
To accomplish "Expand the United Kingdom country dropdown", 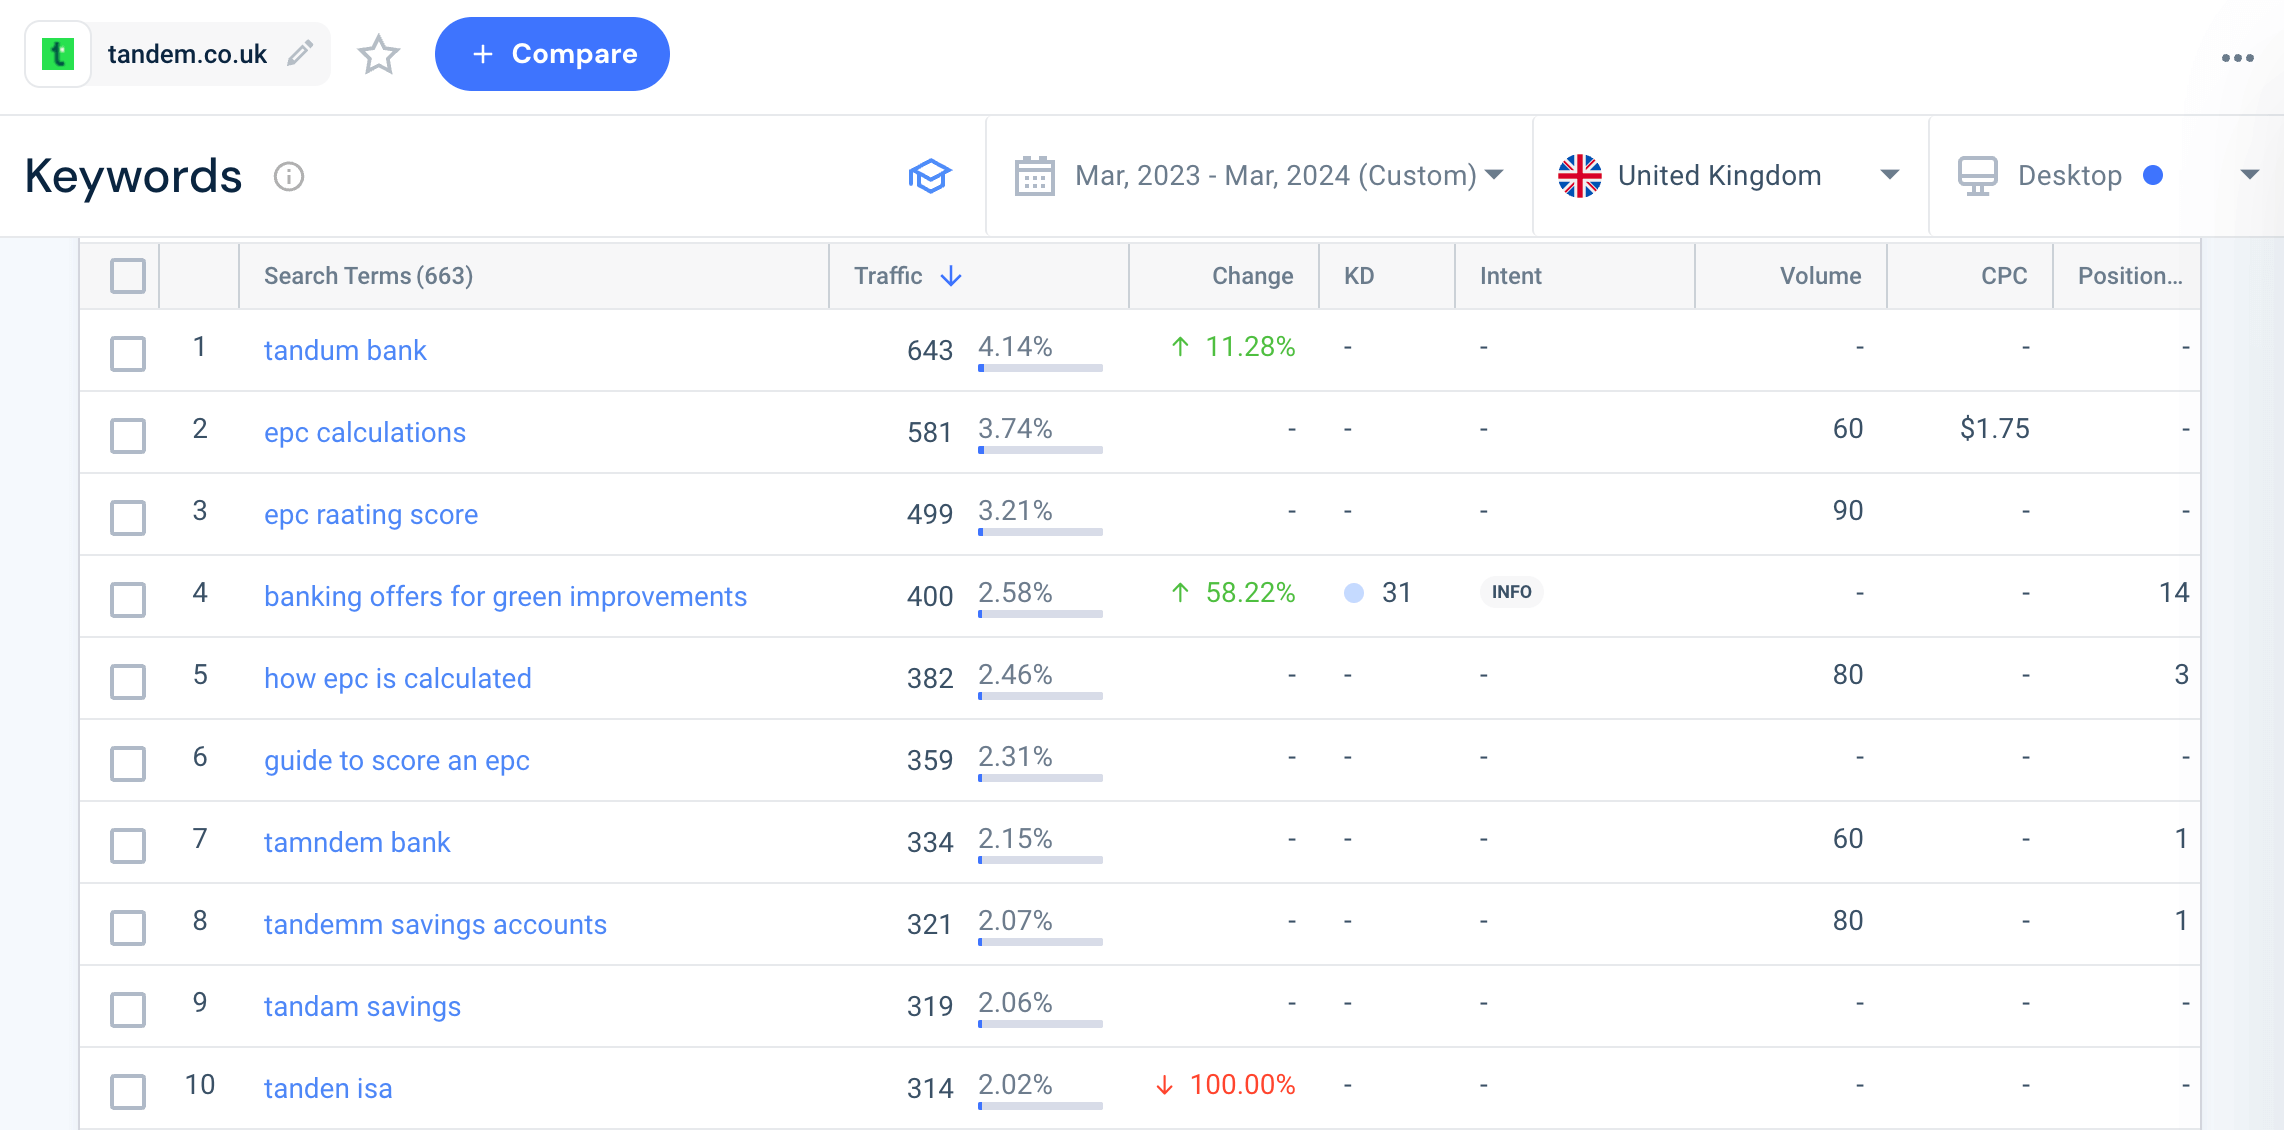I will (1890, 174).
